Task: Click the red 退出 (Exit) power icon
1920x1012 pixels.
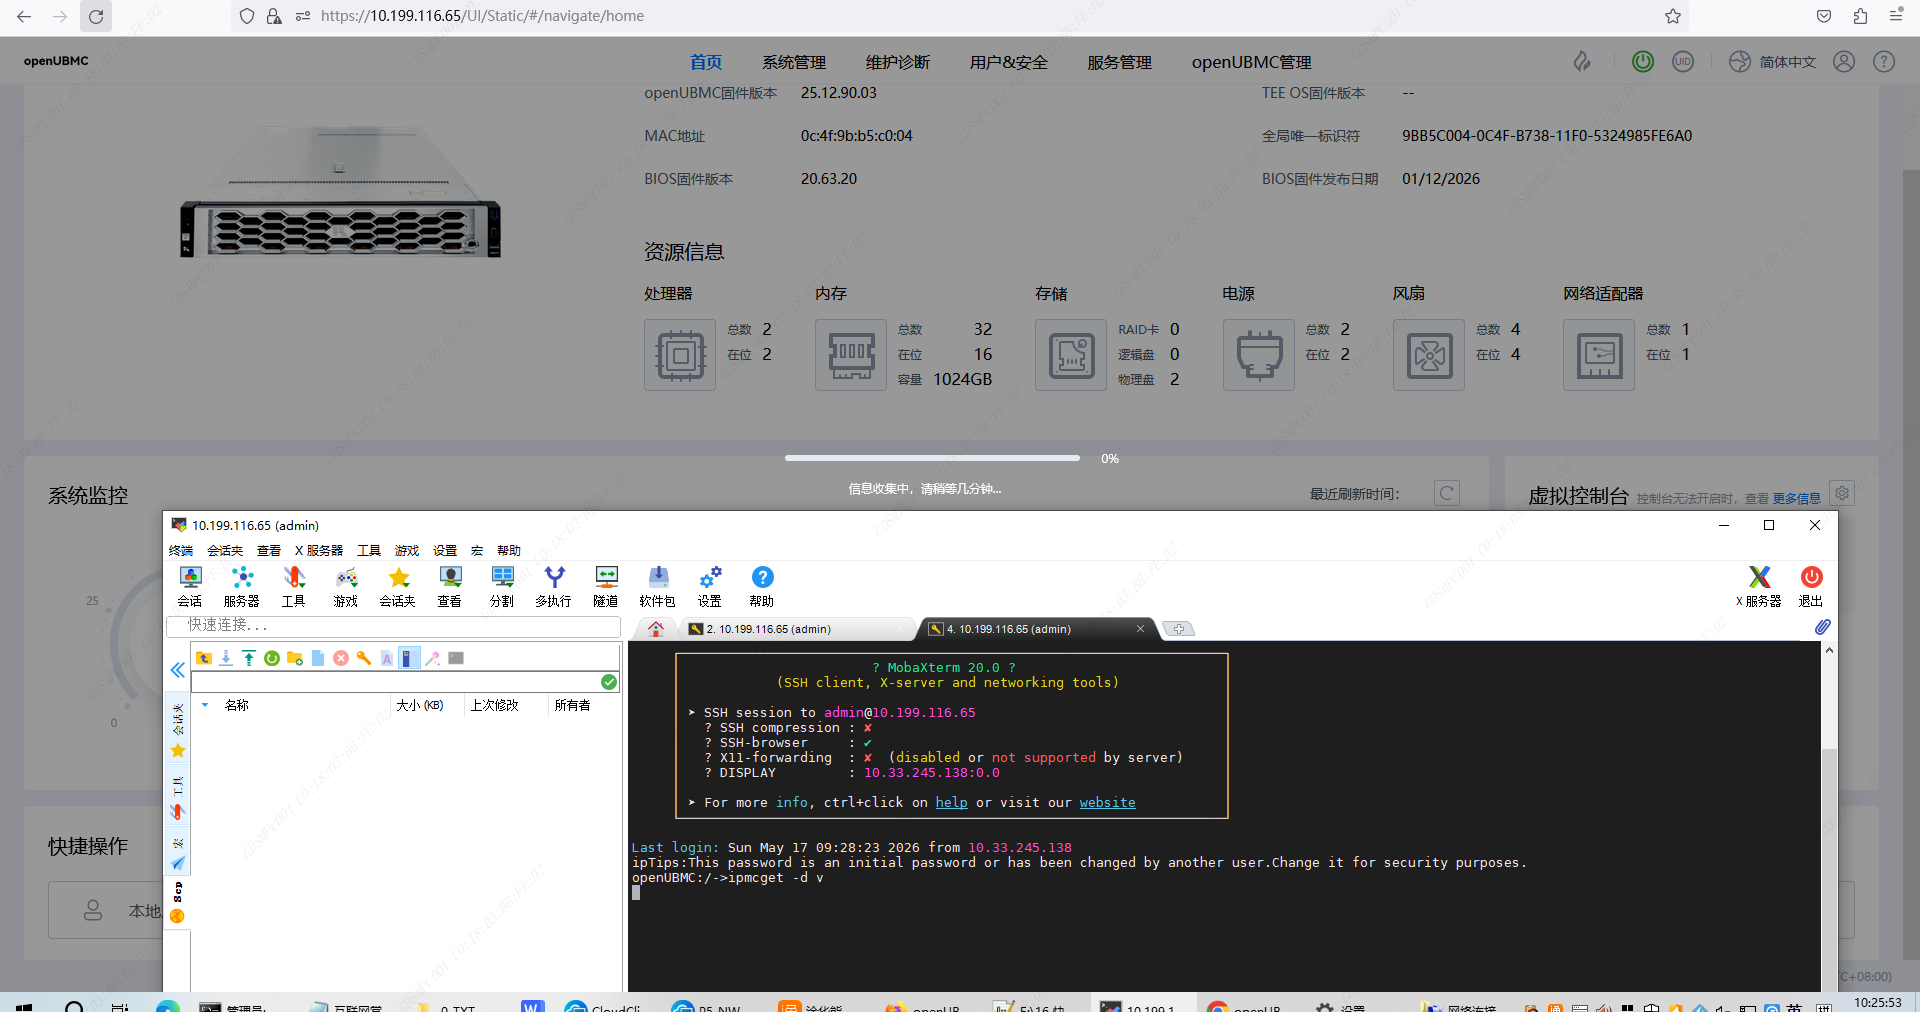Action: click(1811, 586)
